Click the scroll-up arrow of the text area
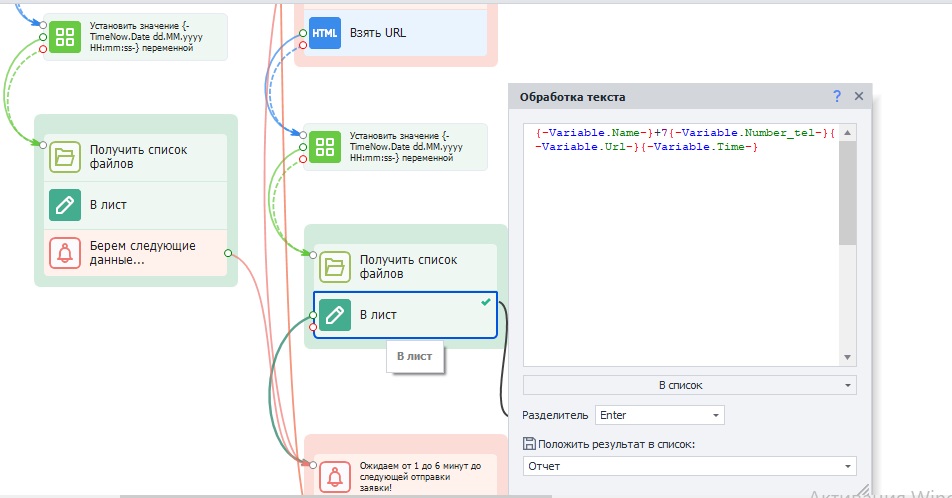The width and height of the screenshot is (952, 498). (x=847, y=132)
